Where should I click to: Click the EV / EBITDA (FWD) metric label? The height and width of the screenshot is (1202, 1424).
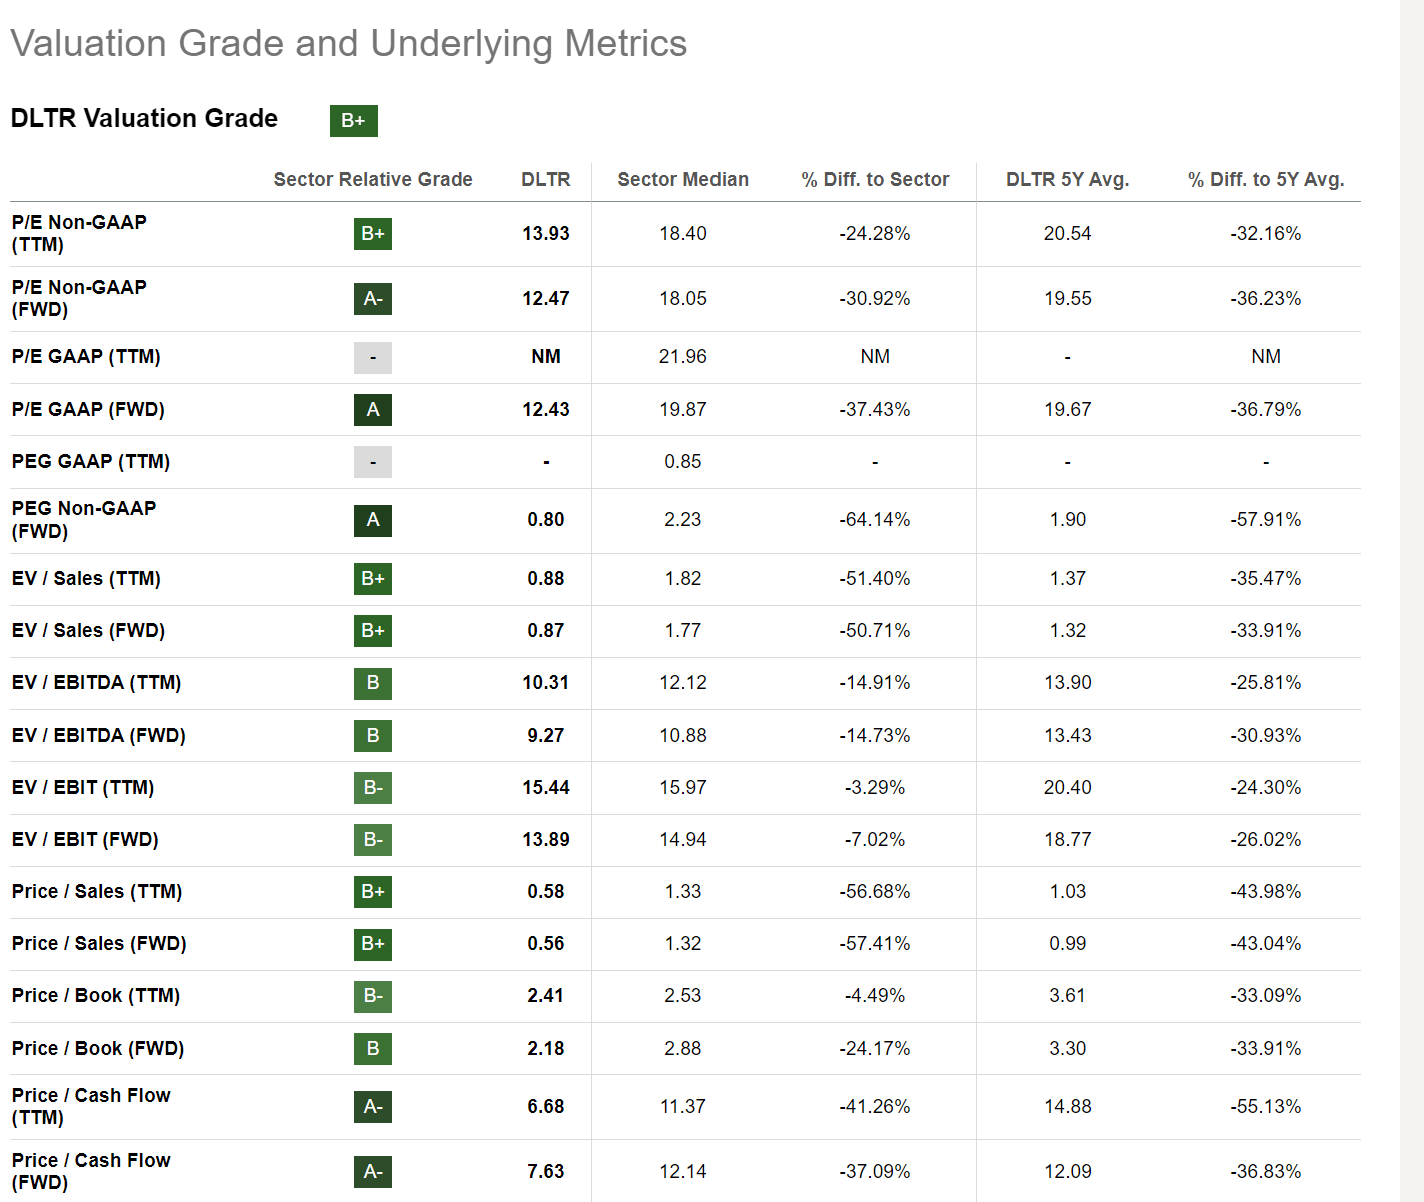point(99,736)
